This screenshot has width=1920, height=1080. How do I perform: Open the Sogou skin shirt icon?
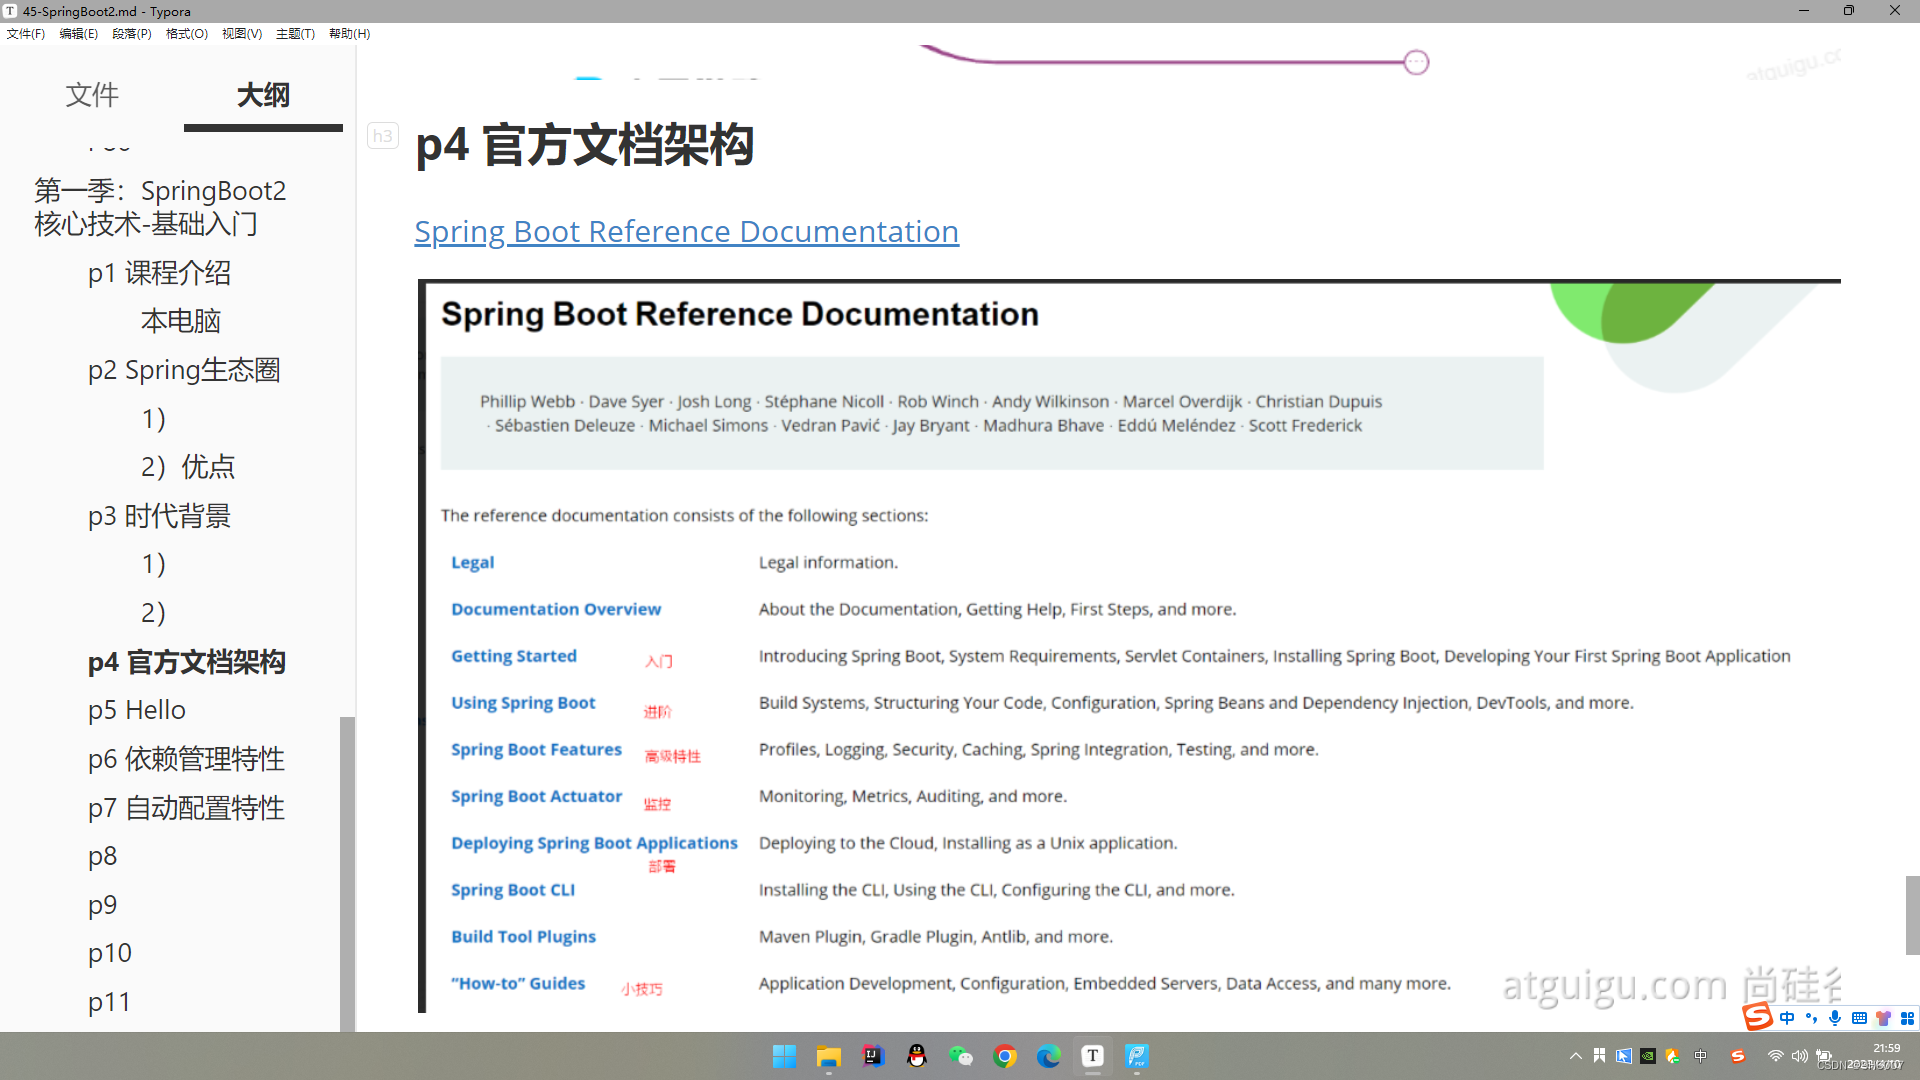click(x=1883, y=1018)
